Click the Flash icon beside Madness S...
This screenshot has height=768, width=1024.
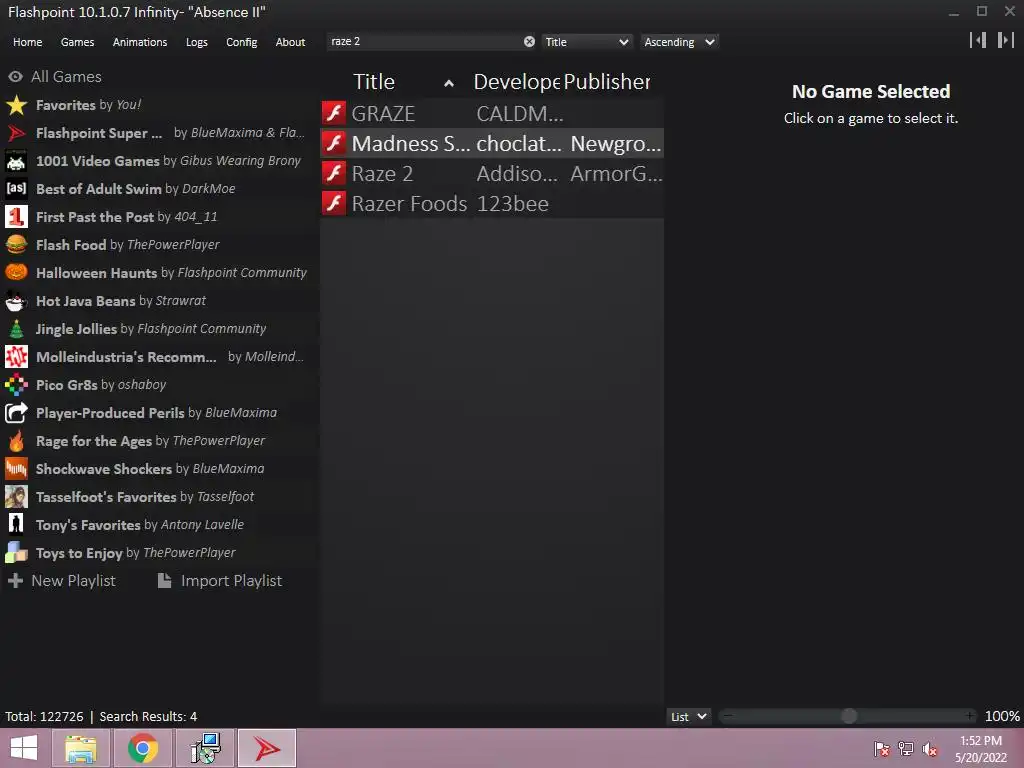click(x=334, y=143)
